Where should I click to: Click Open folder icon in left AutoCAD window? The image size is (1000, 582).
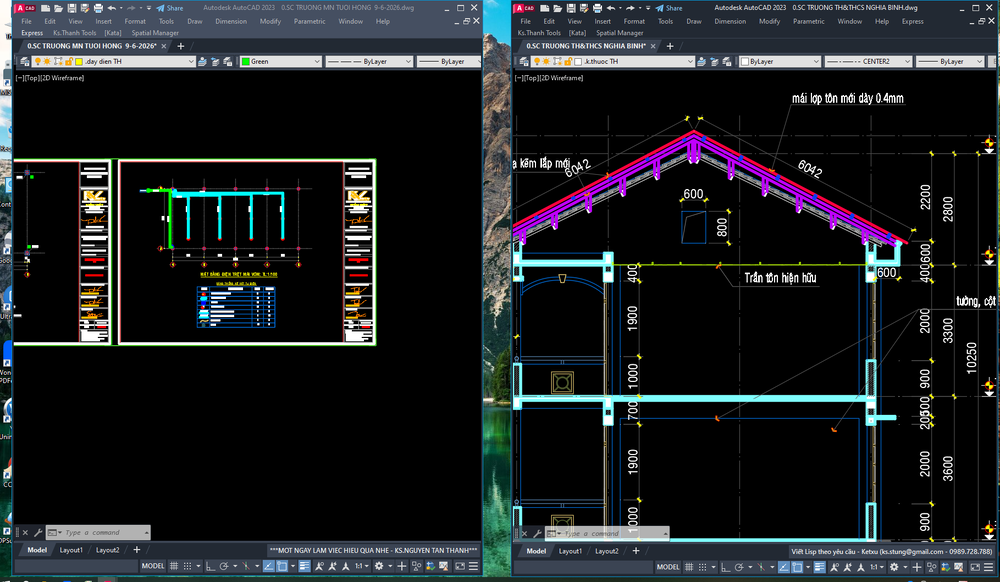(x=58, y=8)
